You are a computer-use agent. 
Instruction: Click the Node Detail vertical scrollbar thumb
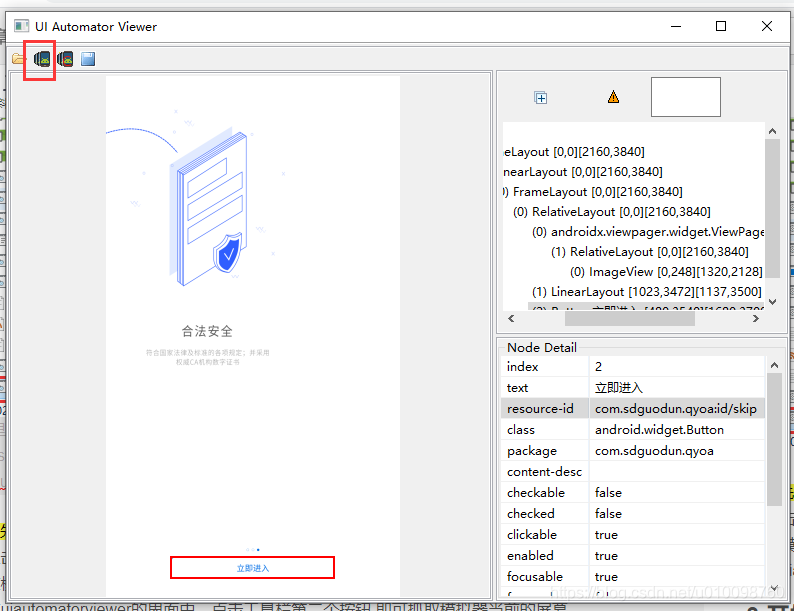click(x=774, y=439)
